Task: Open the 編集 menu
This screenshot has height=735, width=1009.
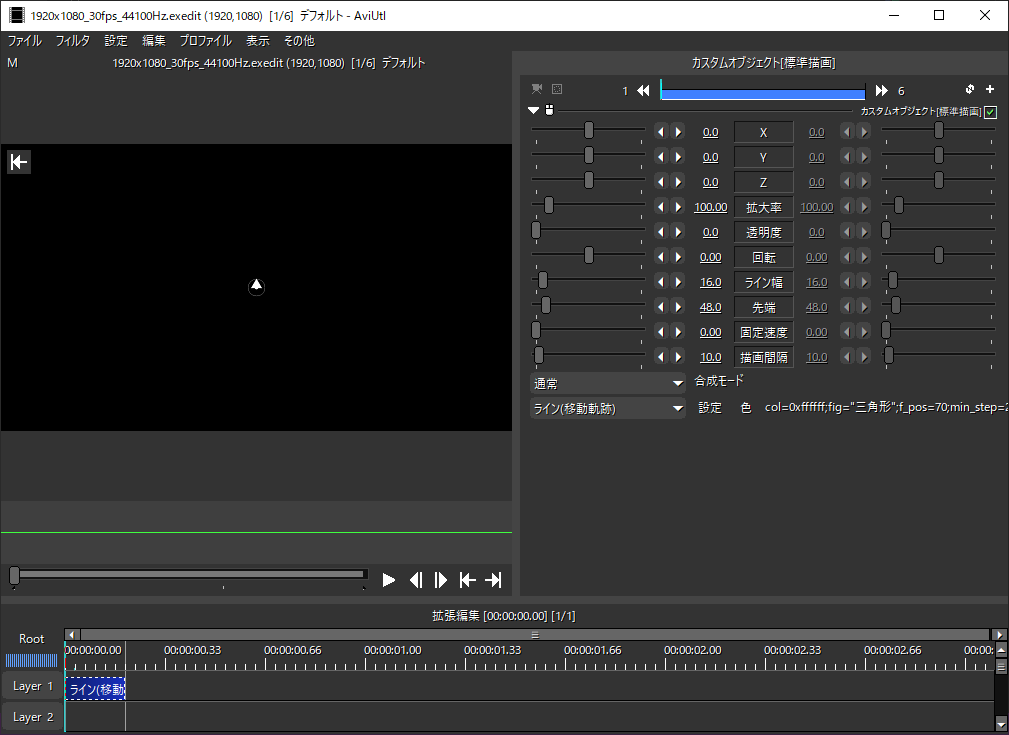Action: (x=154, y=41)
